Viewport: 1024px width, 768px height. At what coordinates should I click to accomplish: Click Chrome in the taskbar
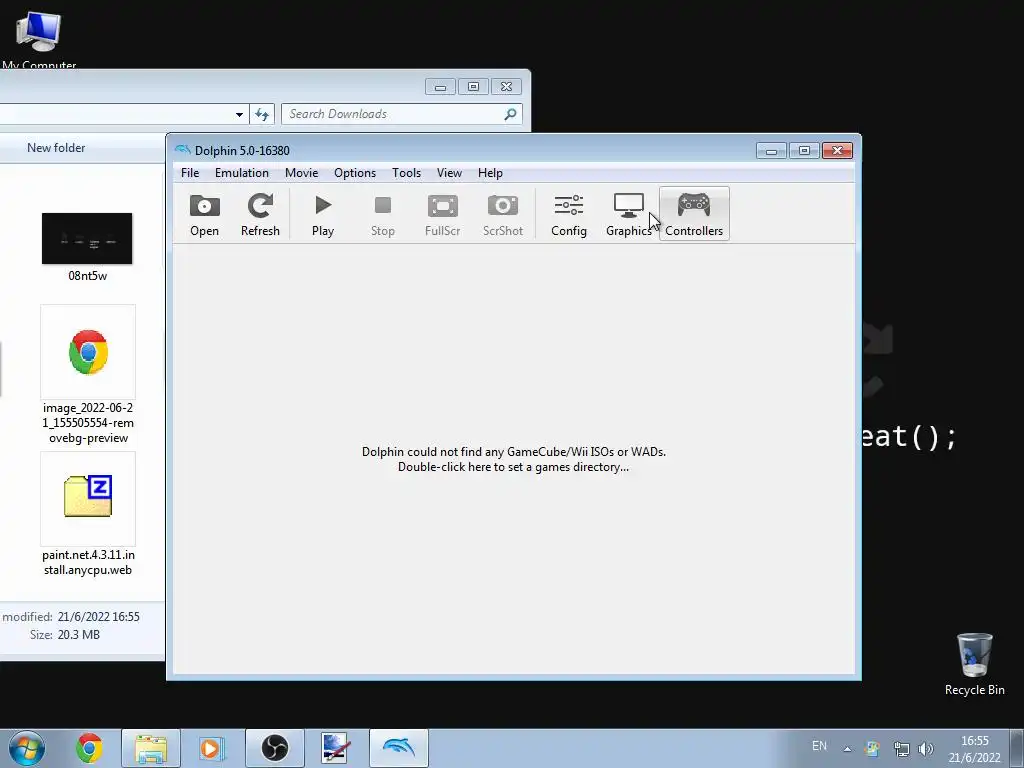click(89, 748)
